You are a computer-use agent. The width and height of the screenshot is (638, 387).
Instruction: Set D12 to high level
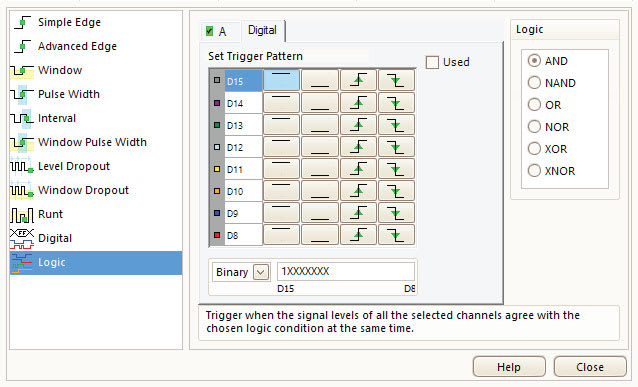click(x=281, y=146)
